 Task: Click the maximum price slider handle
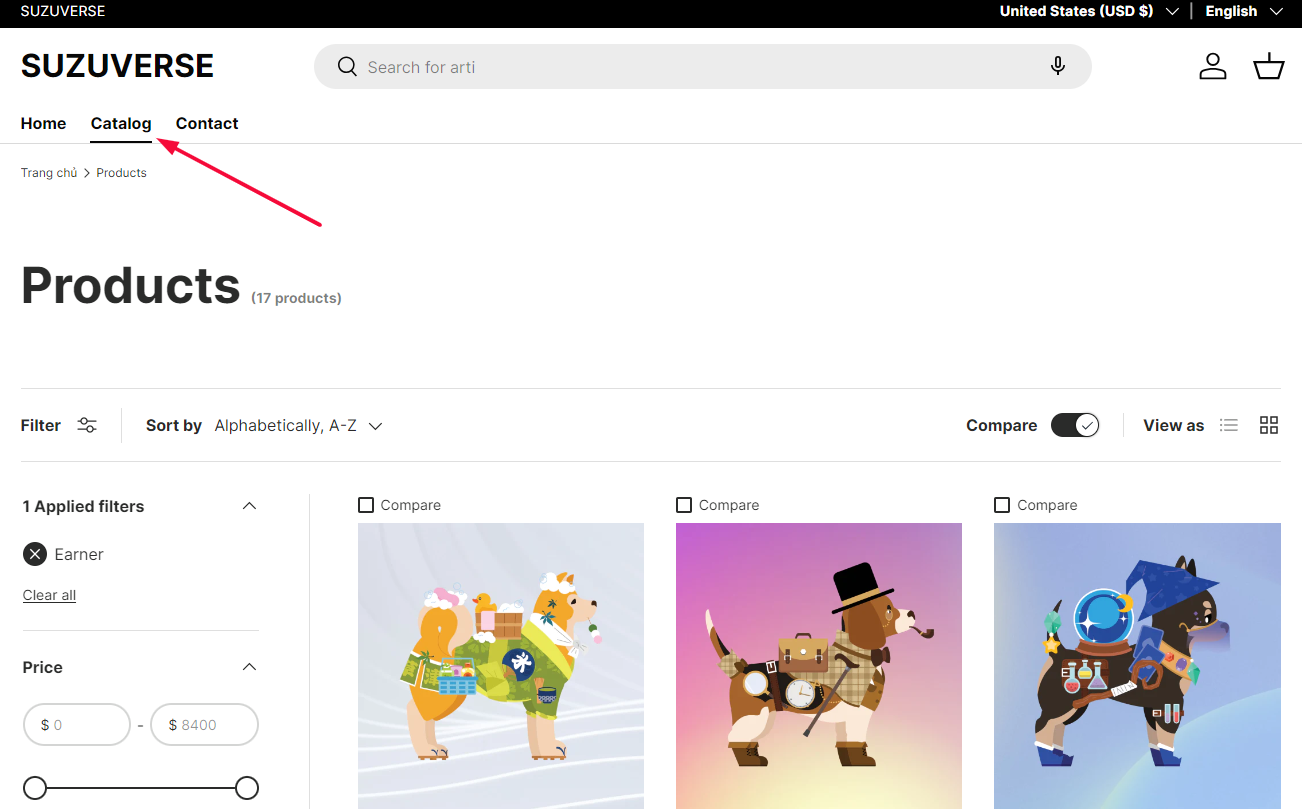pos(247,788)
